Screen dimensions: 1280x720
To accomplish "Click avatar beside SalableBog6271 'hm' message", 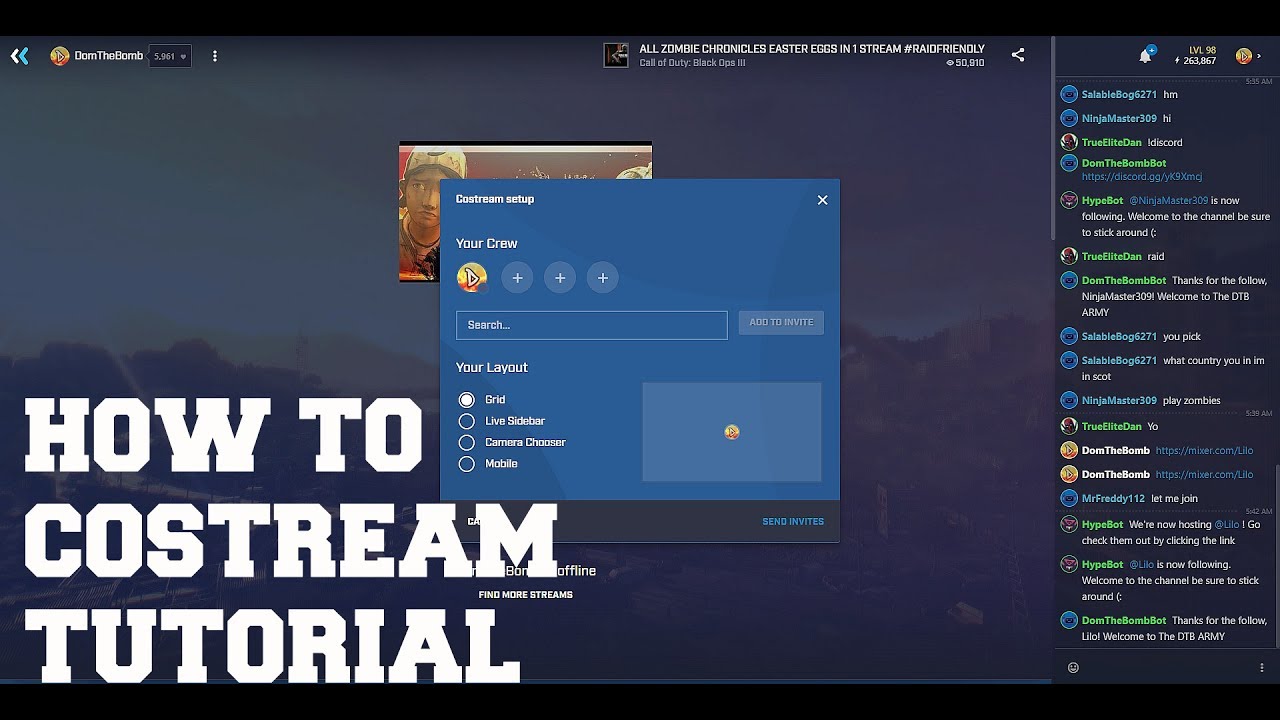I will 1069,94.
